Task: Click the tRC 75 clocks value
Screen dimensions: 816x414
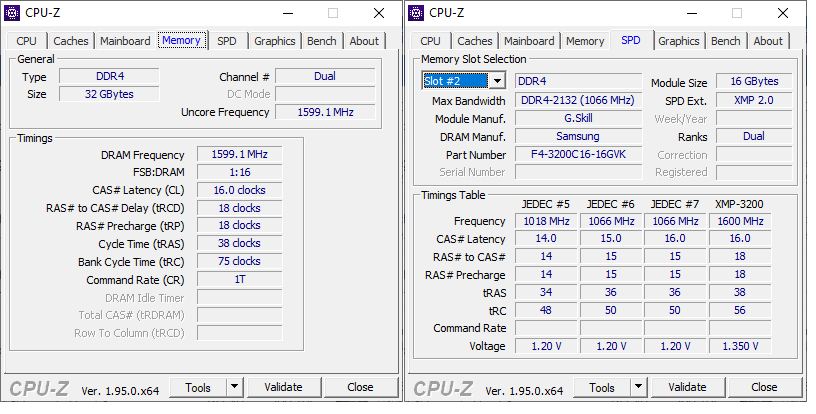Action: tap(239, 262)
